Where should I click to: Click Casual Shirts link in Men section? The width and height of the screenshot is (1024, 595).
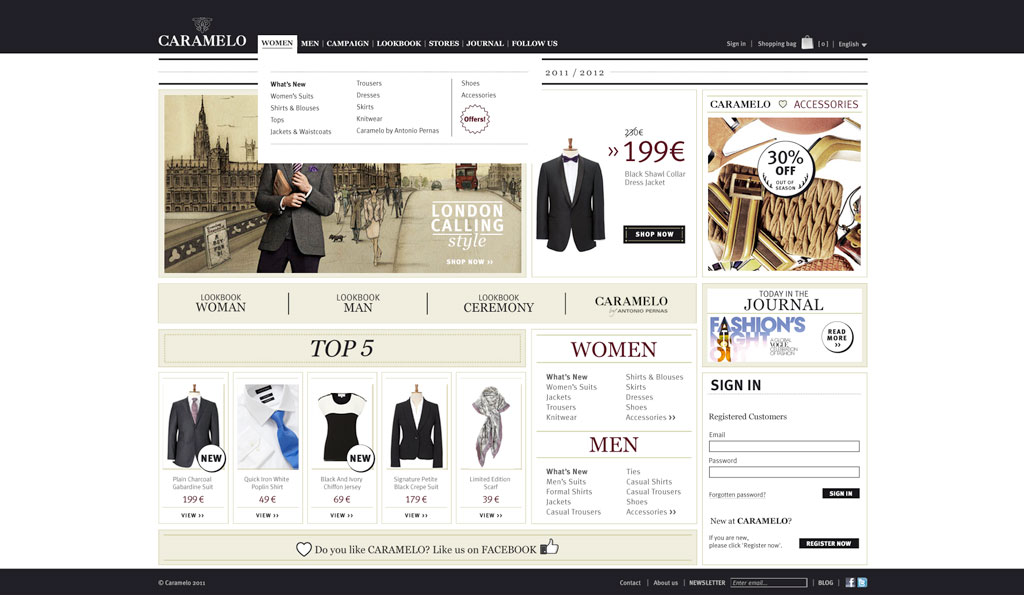pyautogui.click(x=648, y=481)
